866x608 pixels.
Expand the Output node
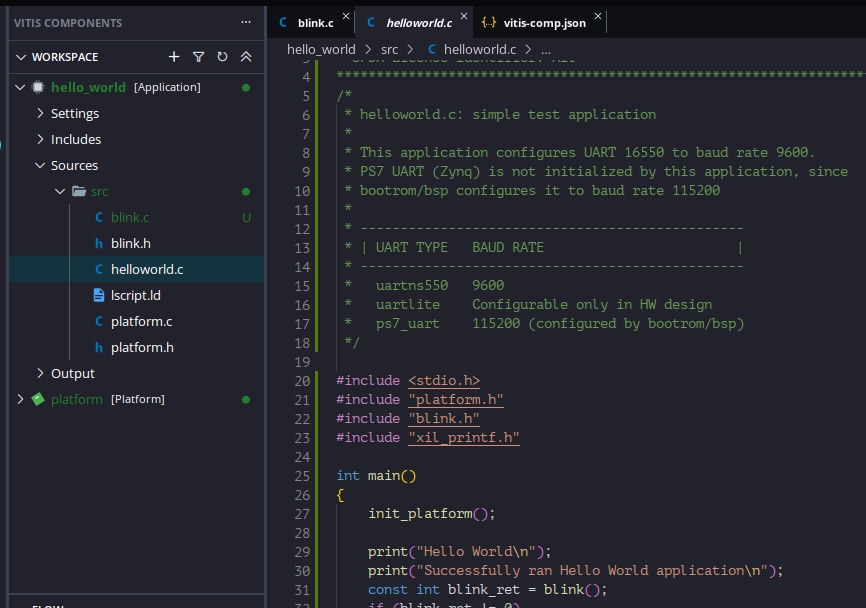[41, 373]
